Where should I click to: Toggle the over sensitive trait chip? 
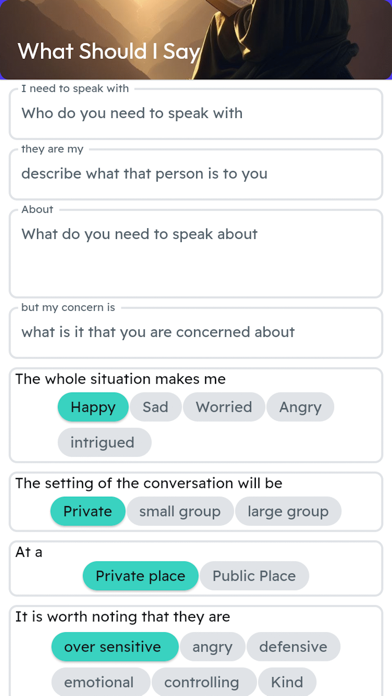point(115,647)
